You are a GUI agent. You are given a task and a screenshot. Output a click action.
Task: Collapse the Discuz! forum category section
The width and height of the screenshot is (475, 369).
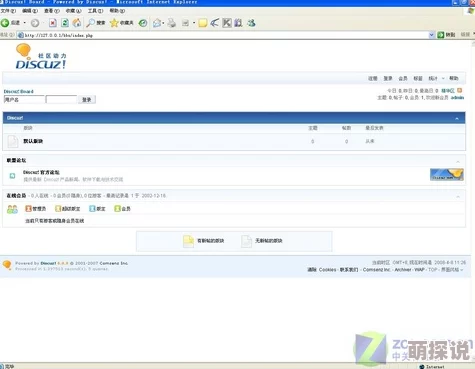coord(457,118)
